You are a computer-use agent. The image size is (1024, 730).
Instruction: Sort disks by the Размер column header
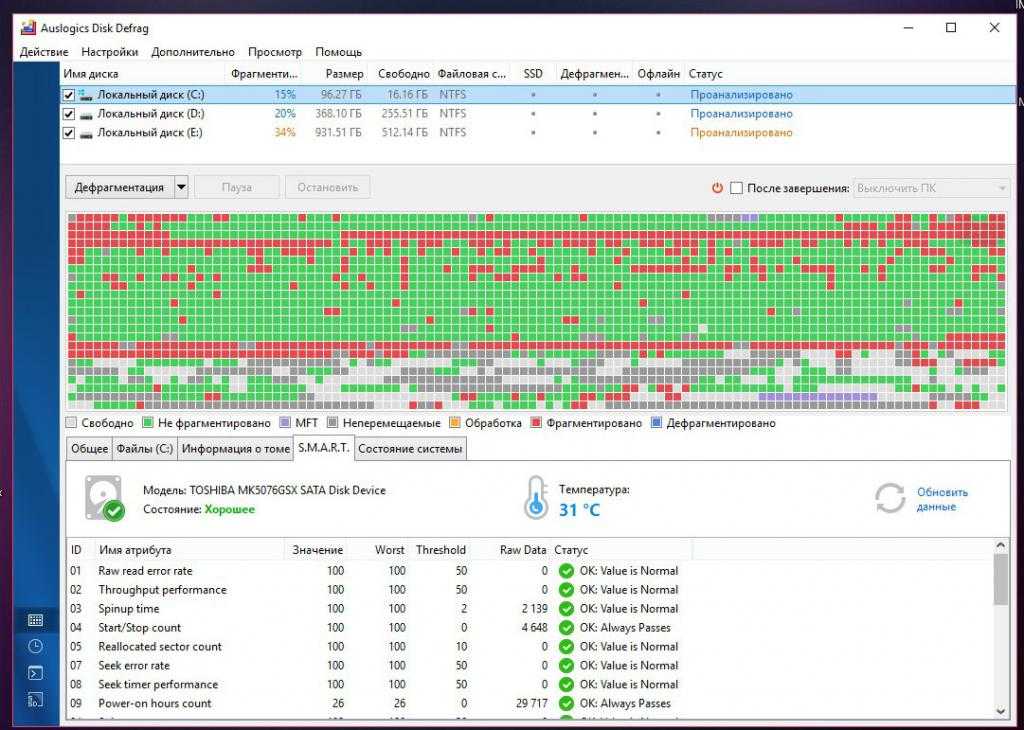tap(334, 74)
